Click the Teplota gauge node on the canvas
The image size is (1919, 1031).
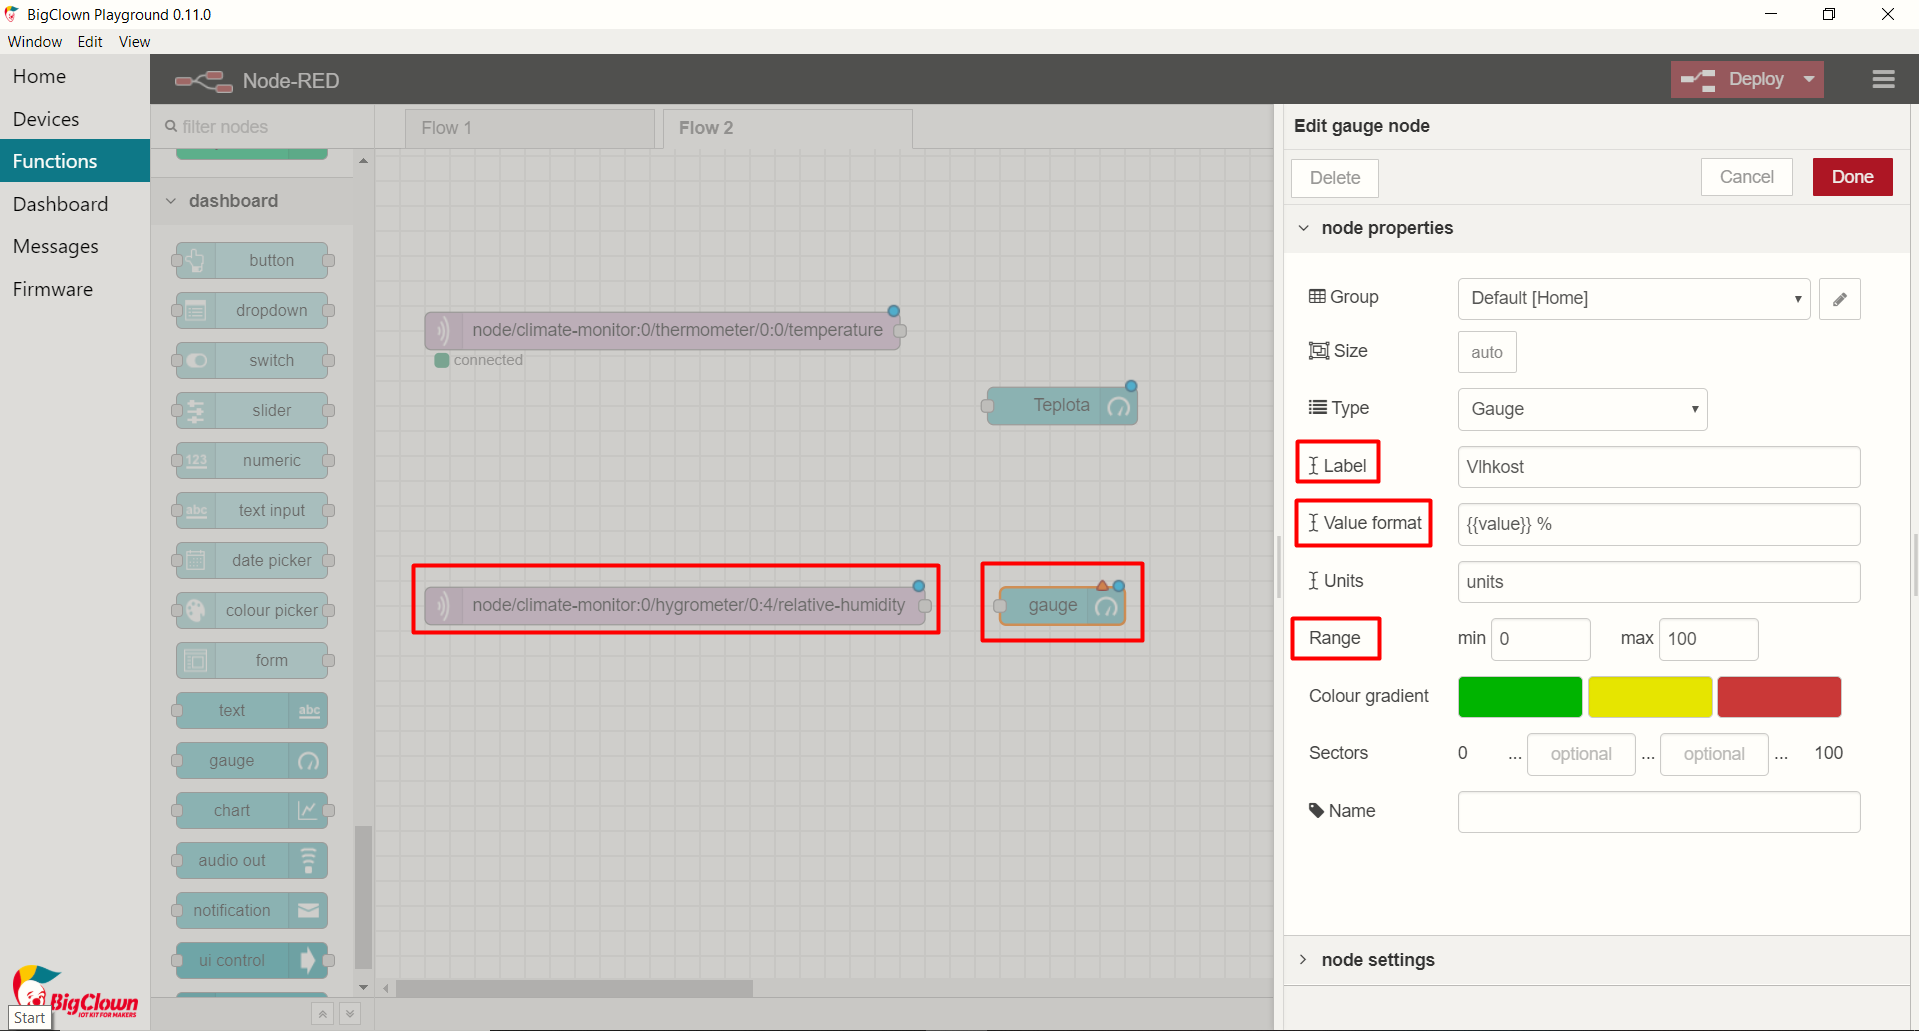[1062, 405]
